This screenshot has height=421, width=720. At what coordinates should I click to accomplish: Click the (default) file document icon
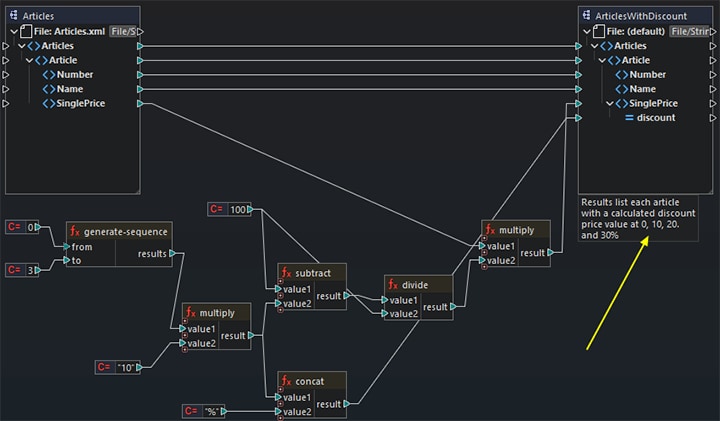(x=599, y=31)
